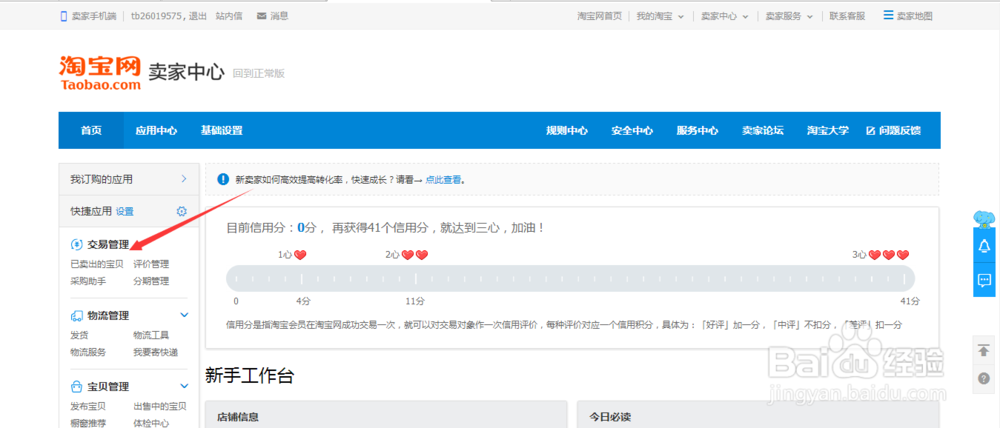
Task: Click the 物流管理 truck icon
Action: [x=76, y=316]
